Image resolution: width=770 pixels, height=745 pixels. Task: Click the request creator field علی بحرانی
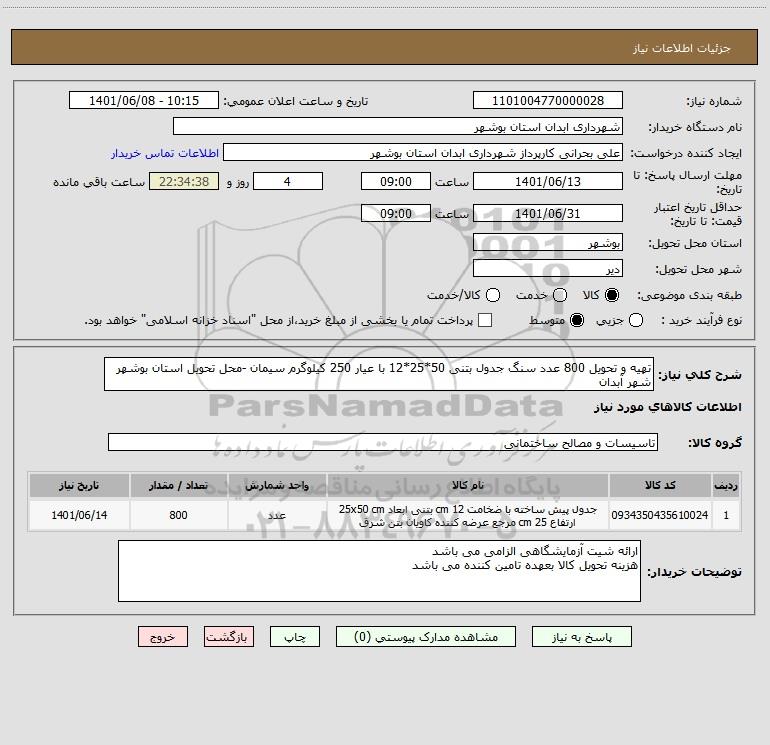(423, 153)
